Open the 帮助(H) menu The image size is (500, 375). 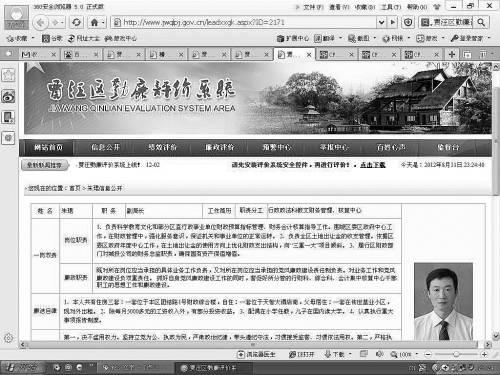417,7
